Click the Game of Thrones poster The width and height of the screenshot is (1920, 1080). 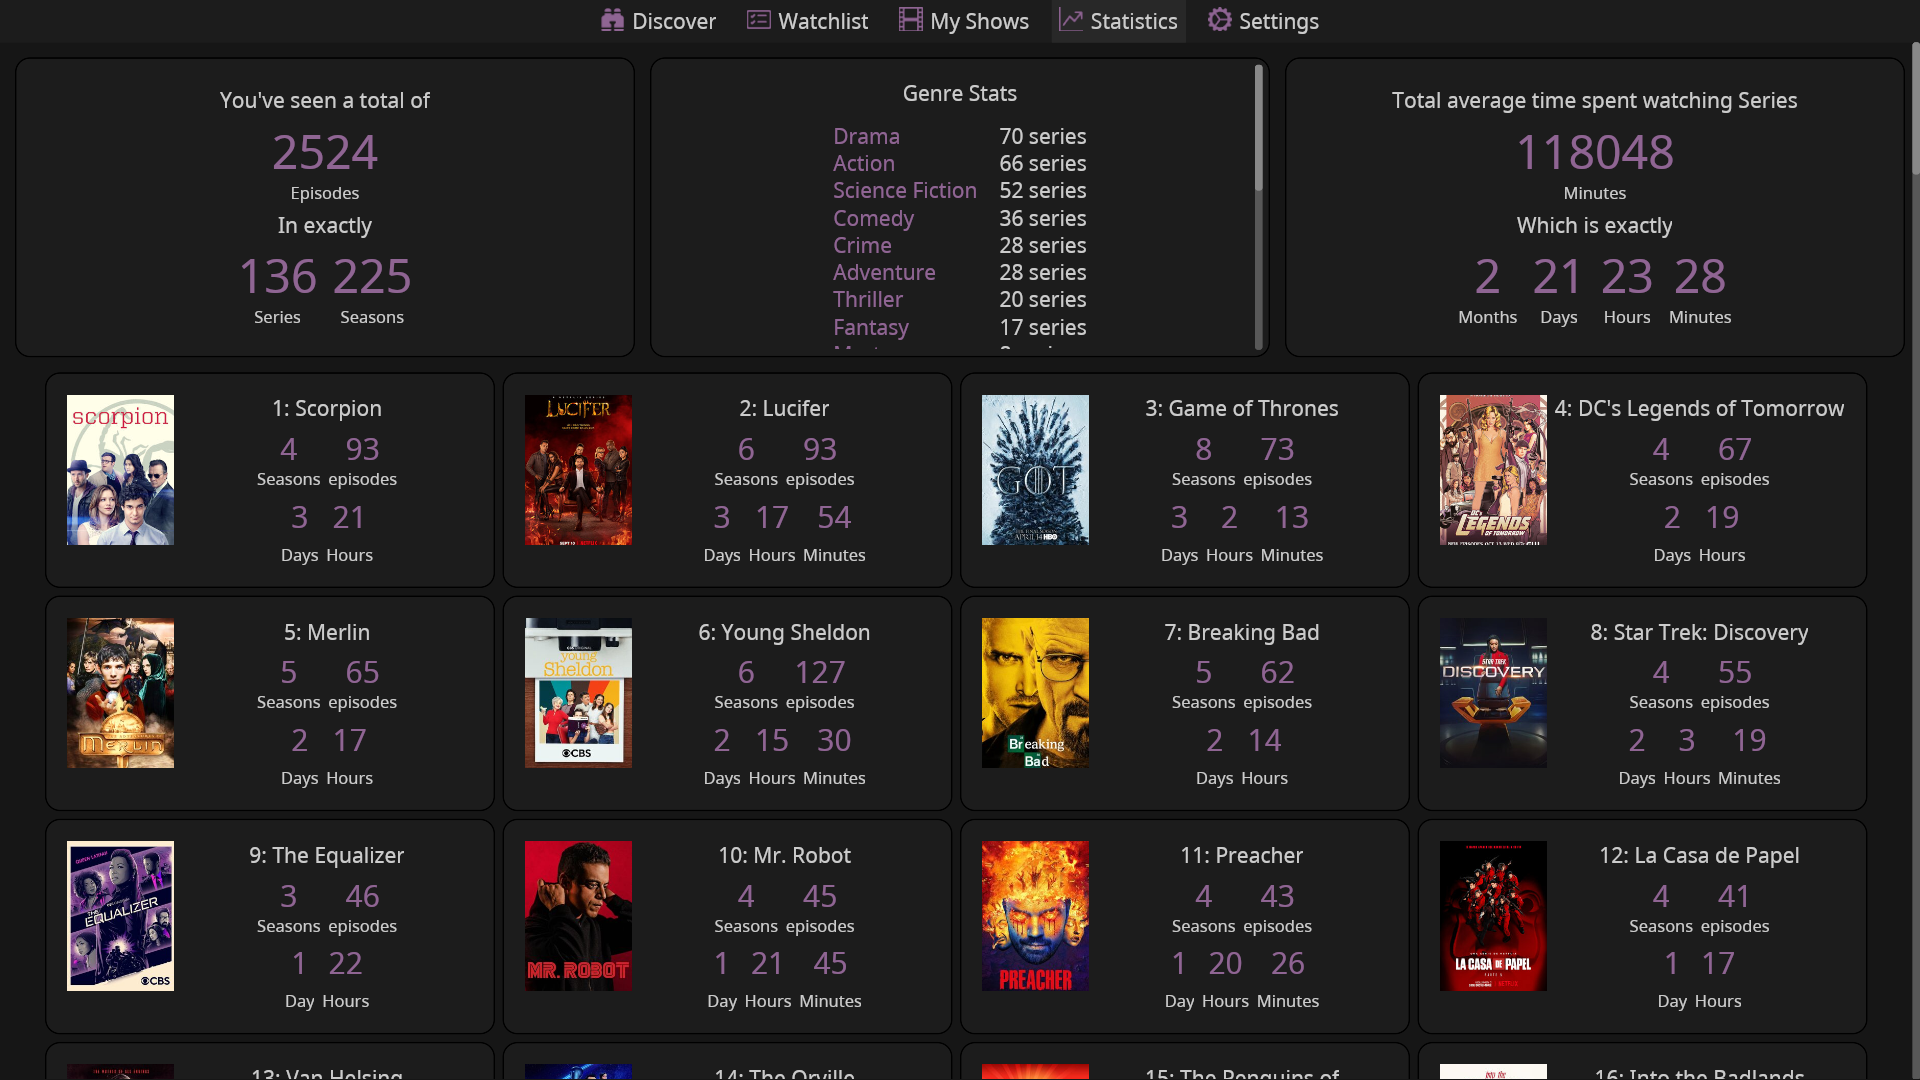point(1035,470)
